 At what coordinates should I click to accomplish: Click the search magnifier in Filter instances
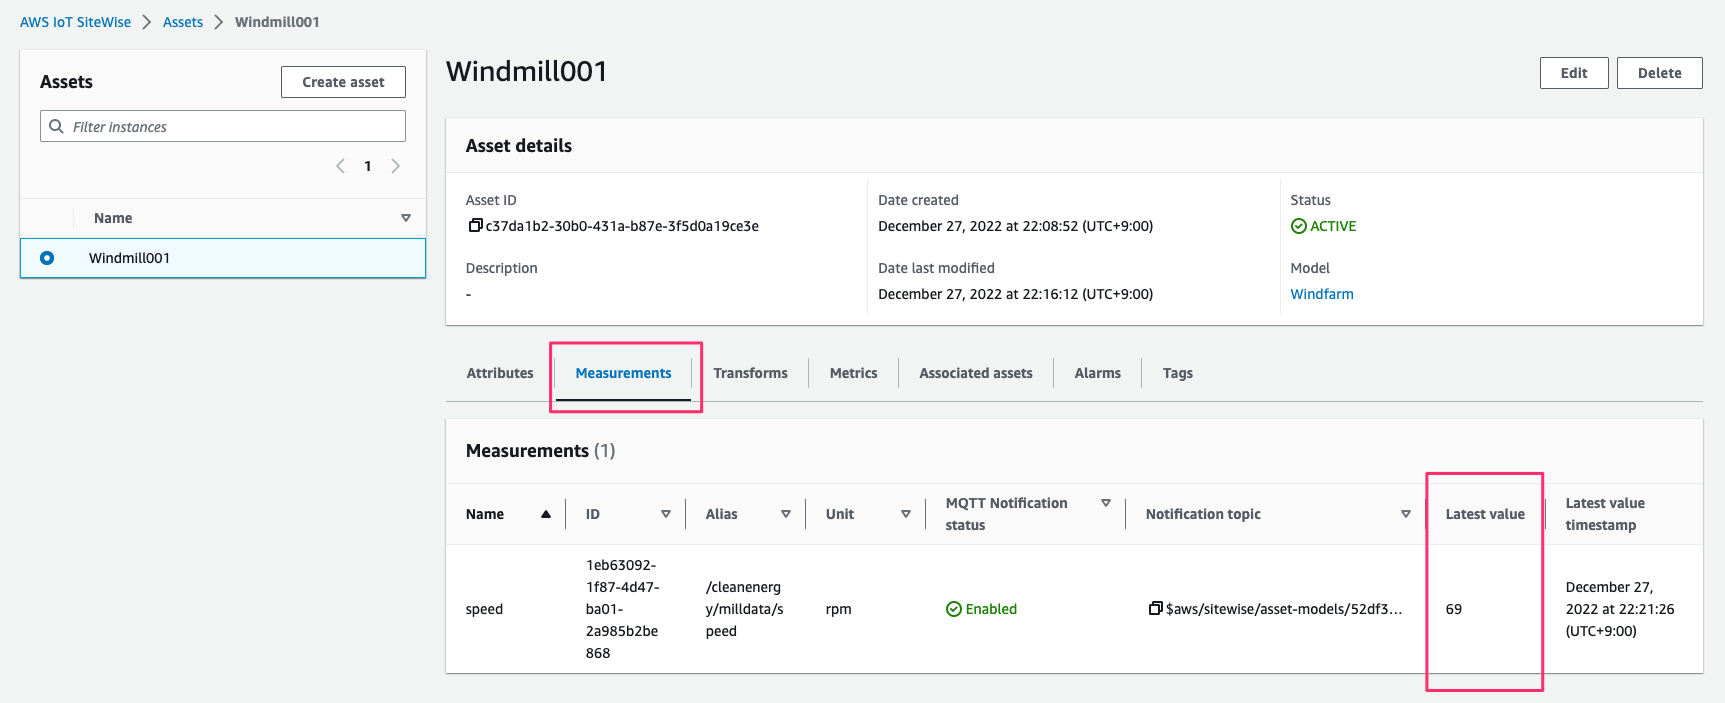click(x=57, y=126)
